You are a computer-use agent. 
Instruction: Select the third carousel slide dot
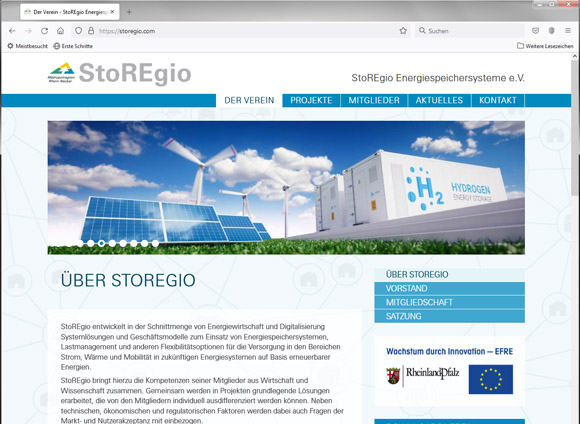(x=101, y=243)
